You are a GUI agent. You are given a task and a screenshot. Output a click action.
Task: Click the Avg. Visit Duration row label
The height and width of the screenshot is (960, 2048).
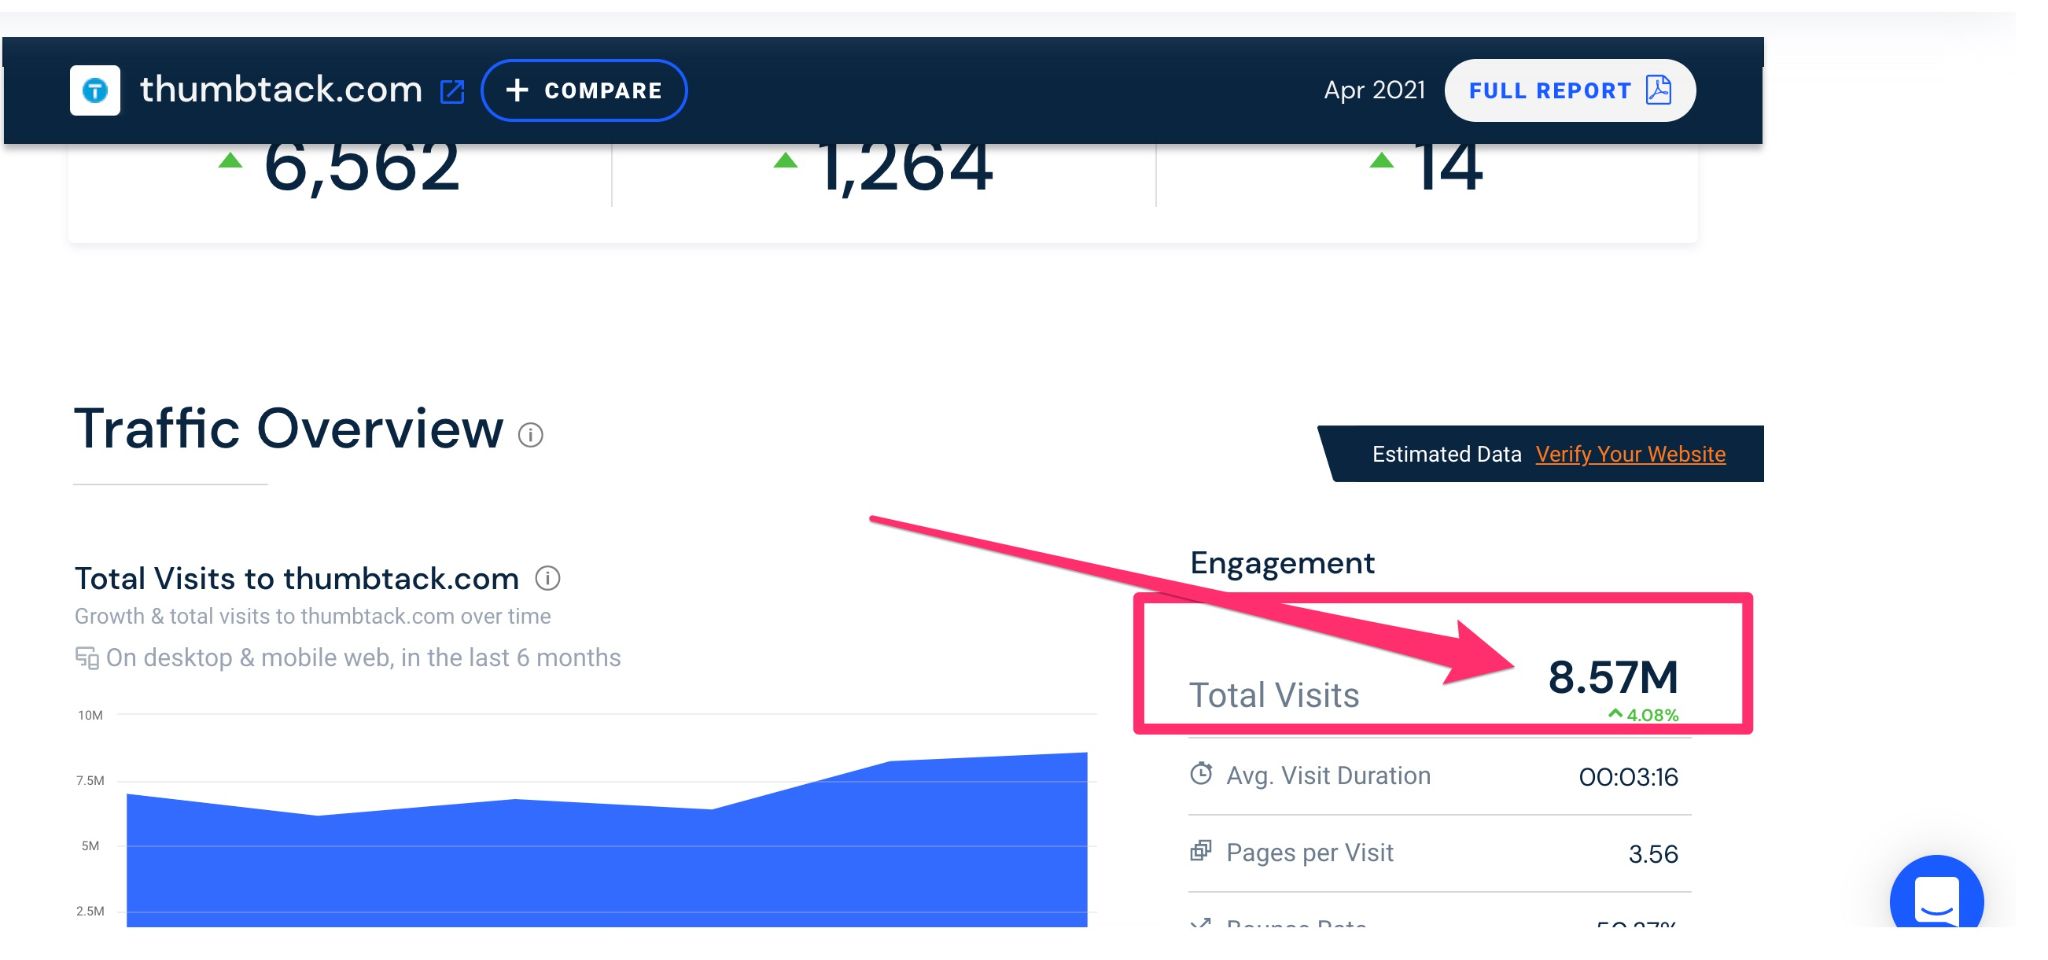pyautogui.click(x=1328, y=776)
